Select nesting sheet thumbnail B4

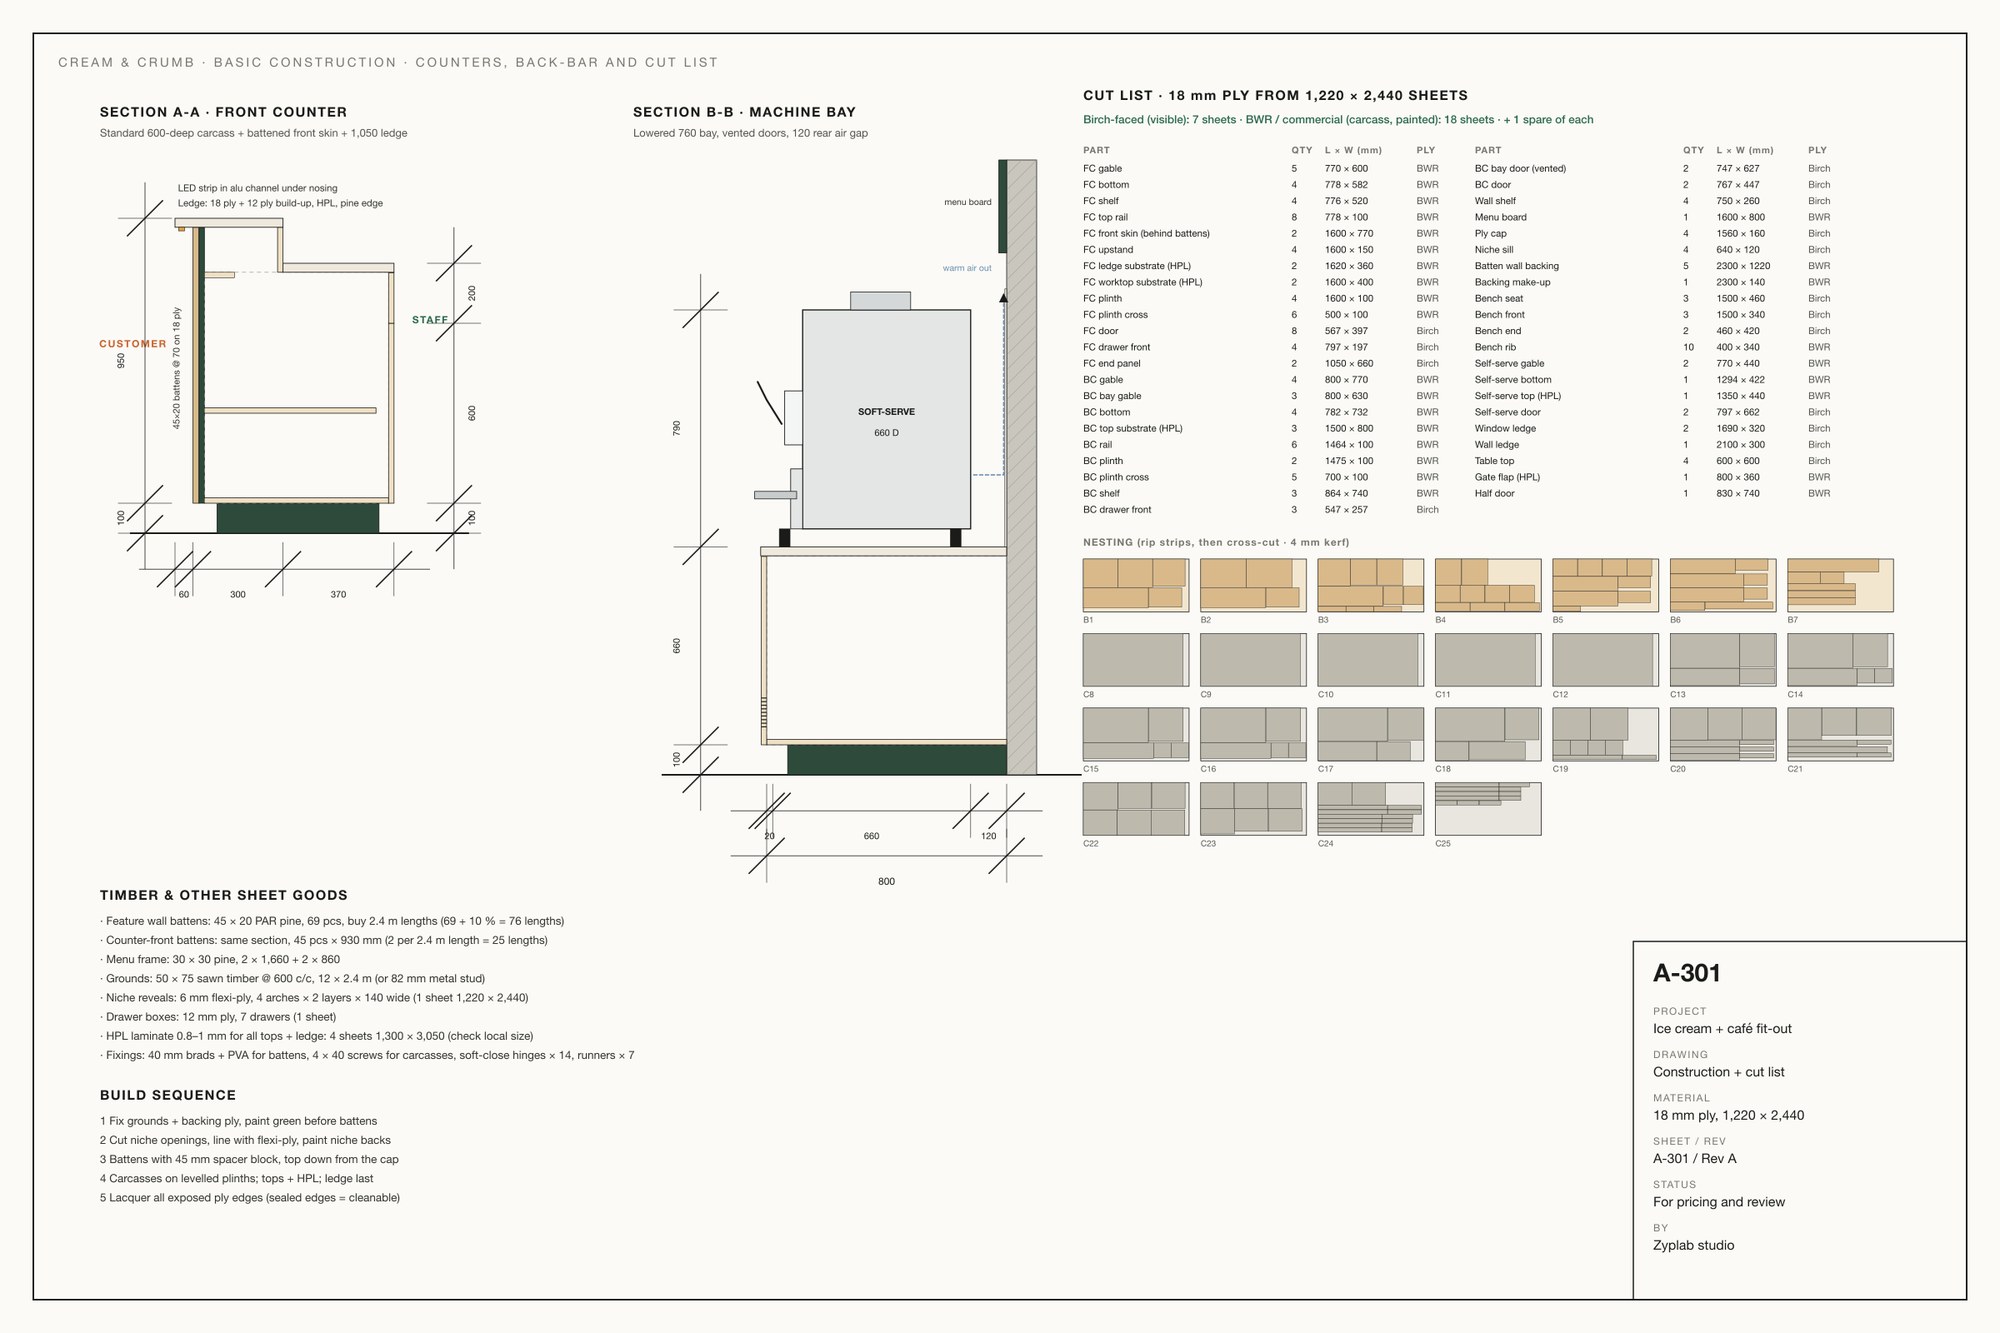(1488, 585)
